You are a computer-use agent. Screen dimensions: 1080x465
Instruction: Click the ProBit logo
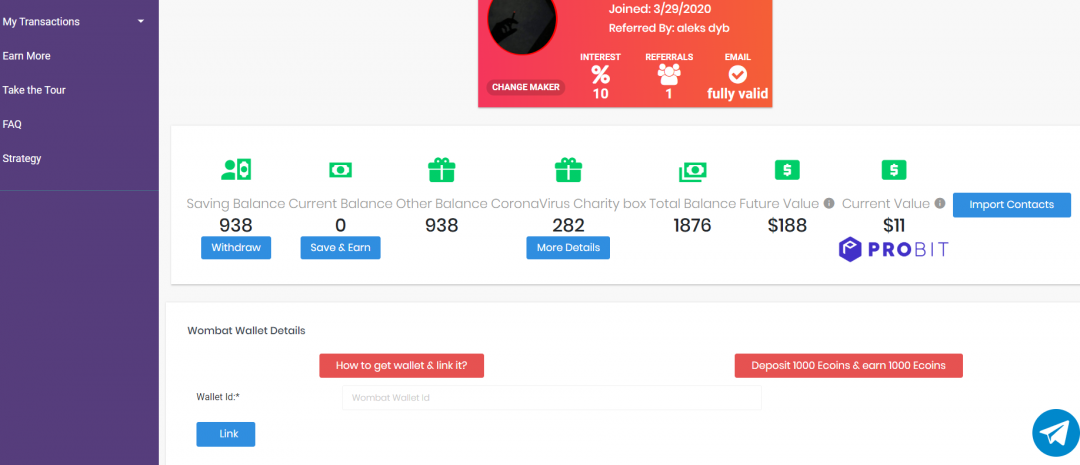point(893,250)
